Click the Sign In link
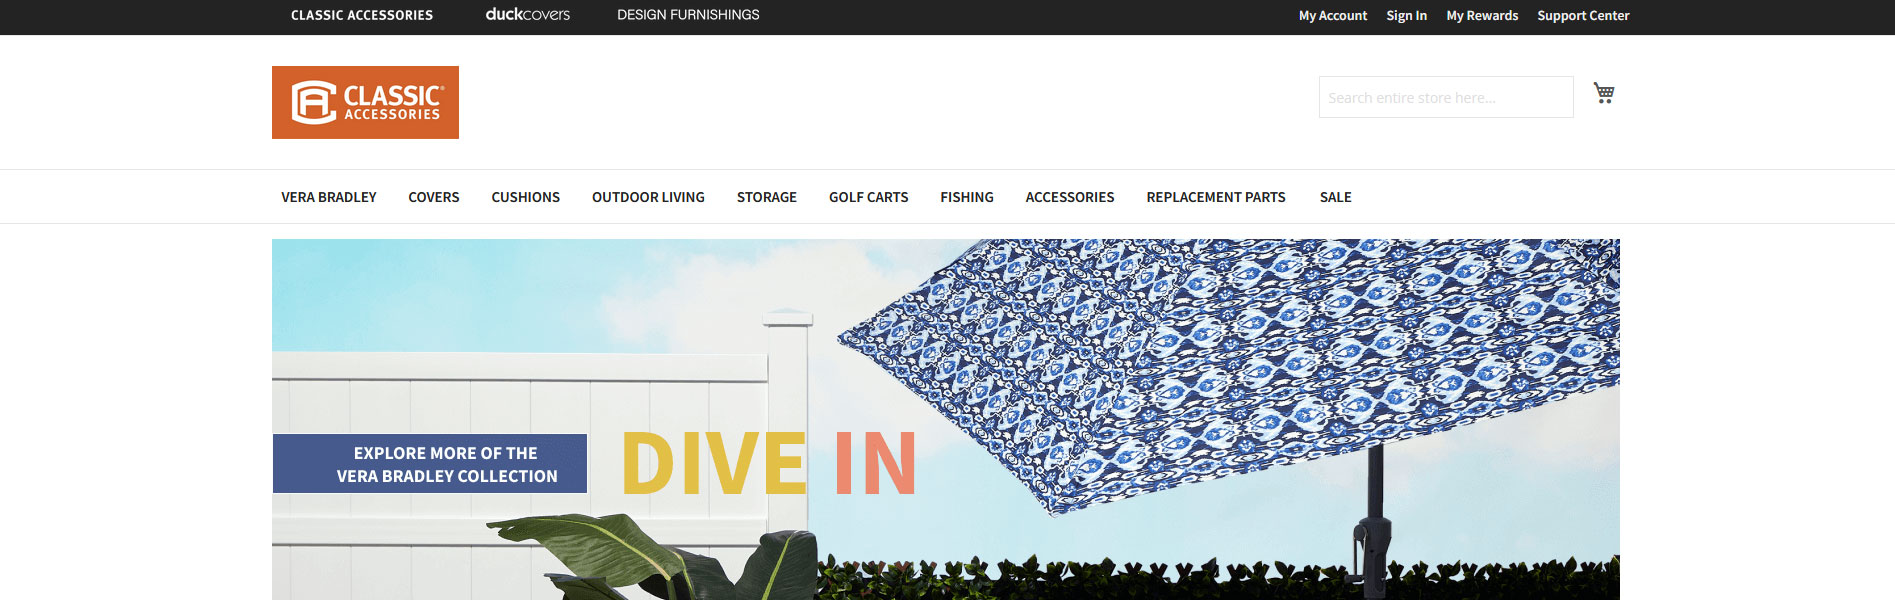Image resolution: width=1895 pixels, height=600 pixels. [1406, 16]
